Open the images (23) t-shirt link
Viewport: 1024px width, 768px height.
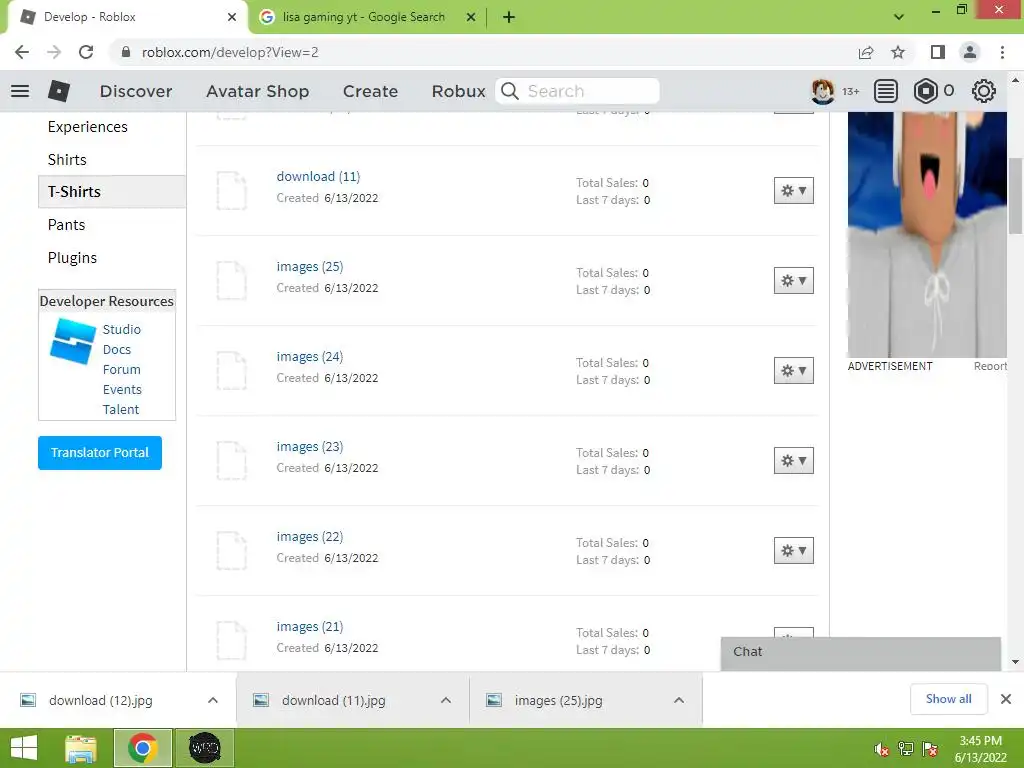click(310, 447)
